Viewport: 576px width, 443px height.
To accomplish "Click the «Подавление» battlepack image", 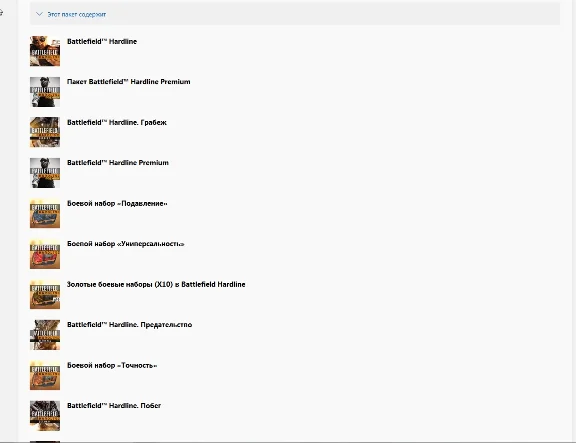I will click(45, 213).
